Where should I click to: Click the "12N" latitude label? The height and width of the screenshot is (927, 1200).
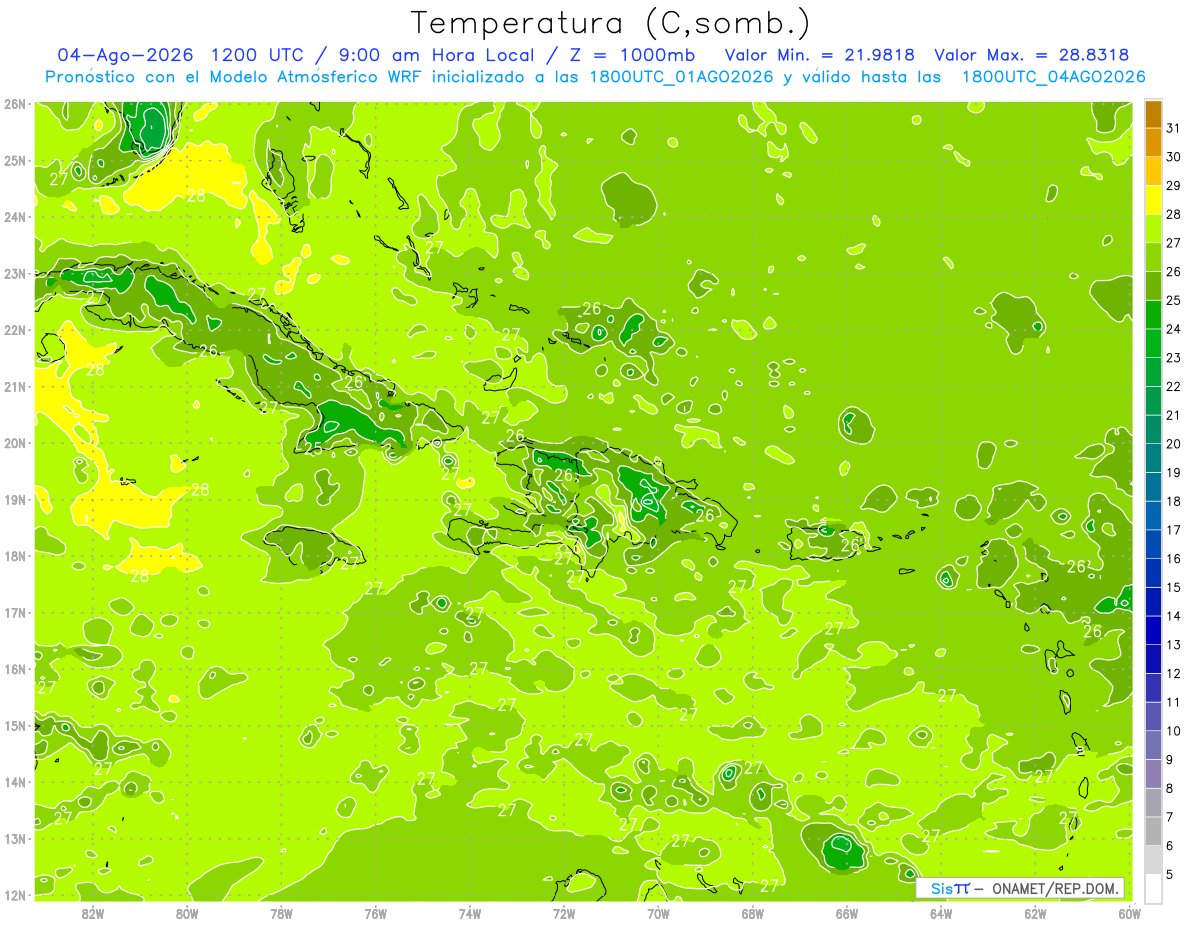15,895
